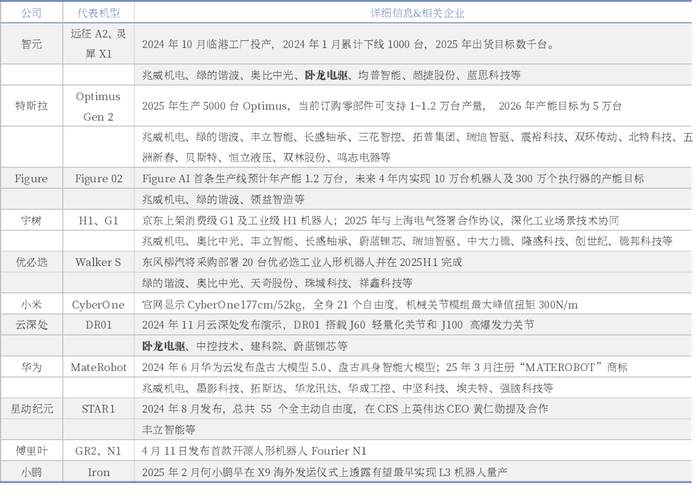Select the Iron model cell
Viewport: 700px width, 504px height.
(x=98, y=472)
